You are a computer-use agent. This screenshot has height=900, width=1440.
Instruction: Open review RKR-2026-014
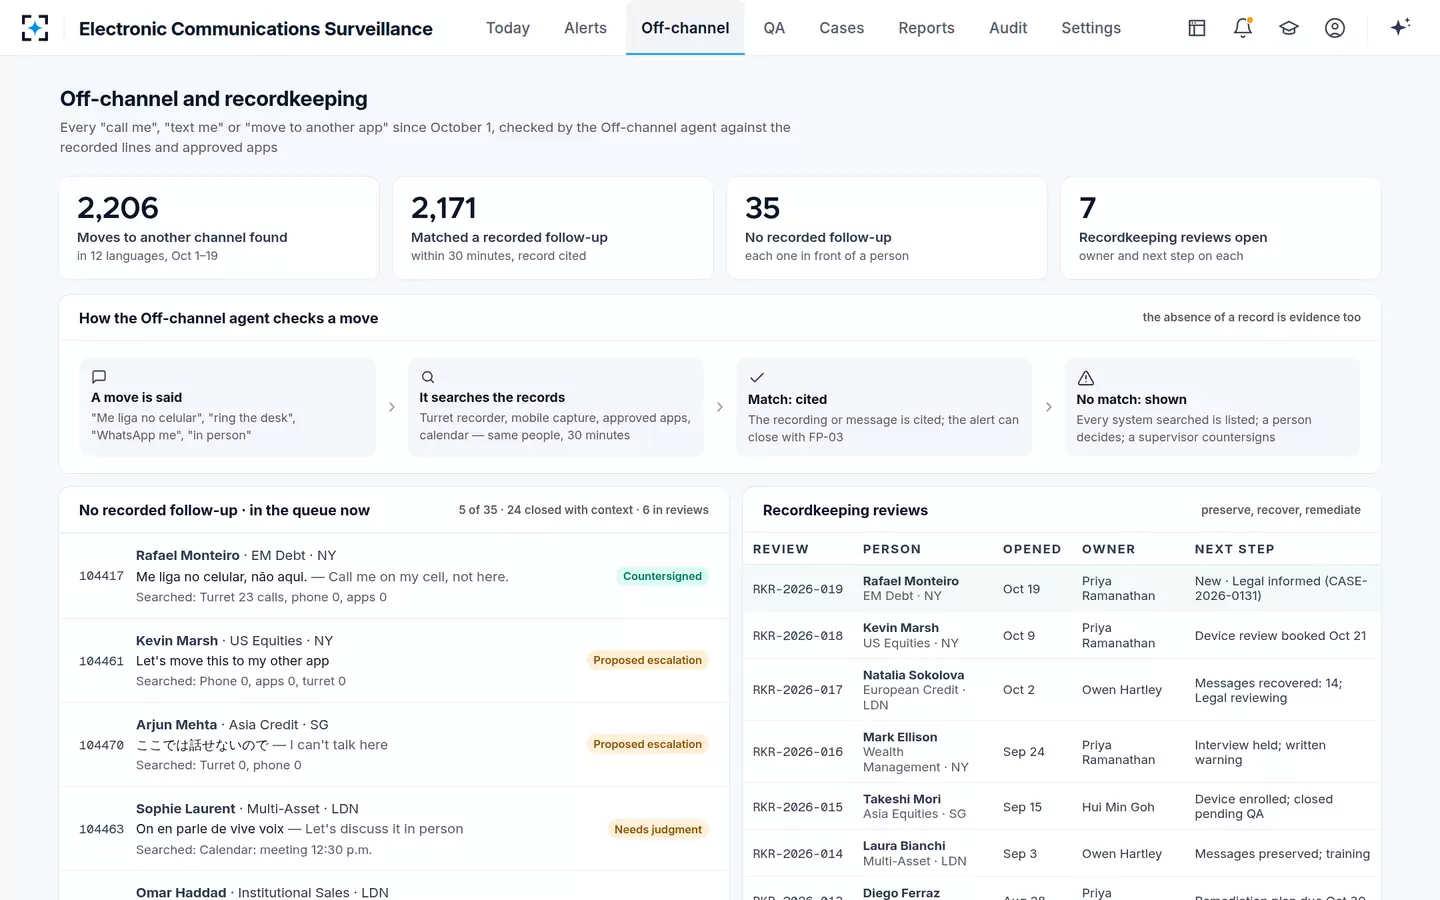[x=1062, y=854]
